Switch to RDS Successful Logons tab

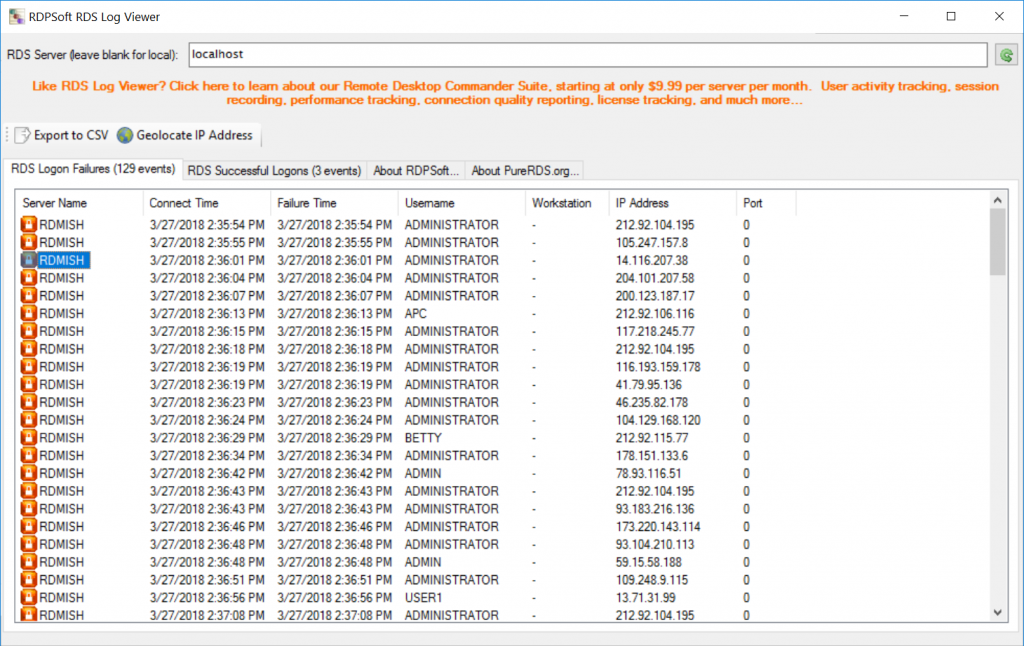click(x=274, y=170)
